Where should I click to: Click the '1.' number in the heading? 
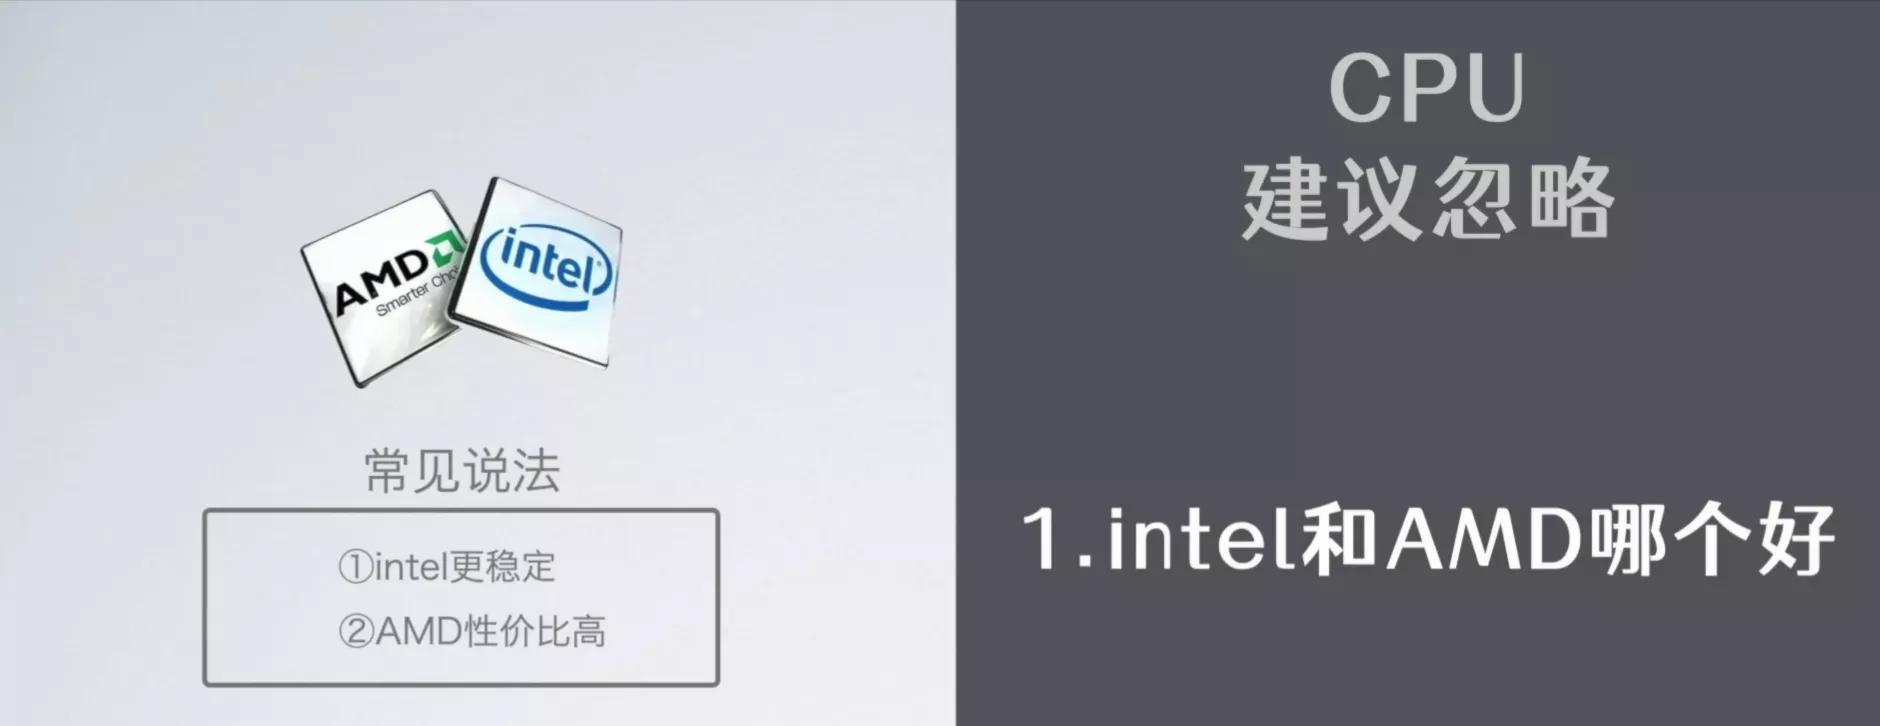1059,541
